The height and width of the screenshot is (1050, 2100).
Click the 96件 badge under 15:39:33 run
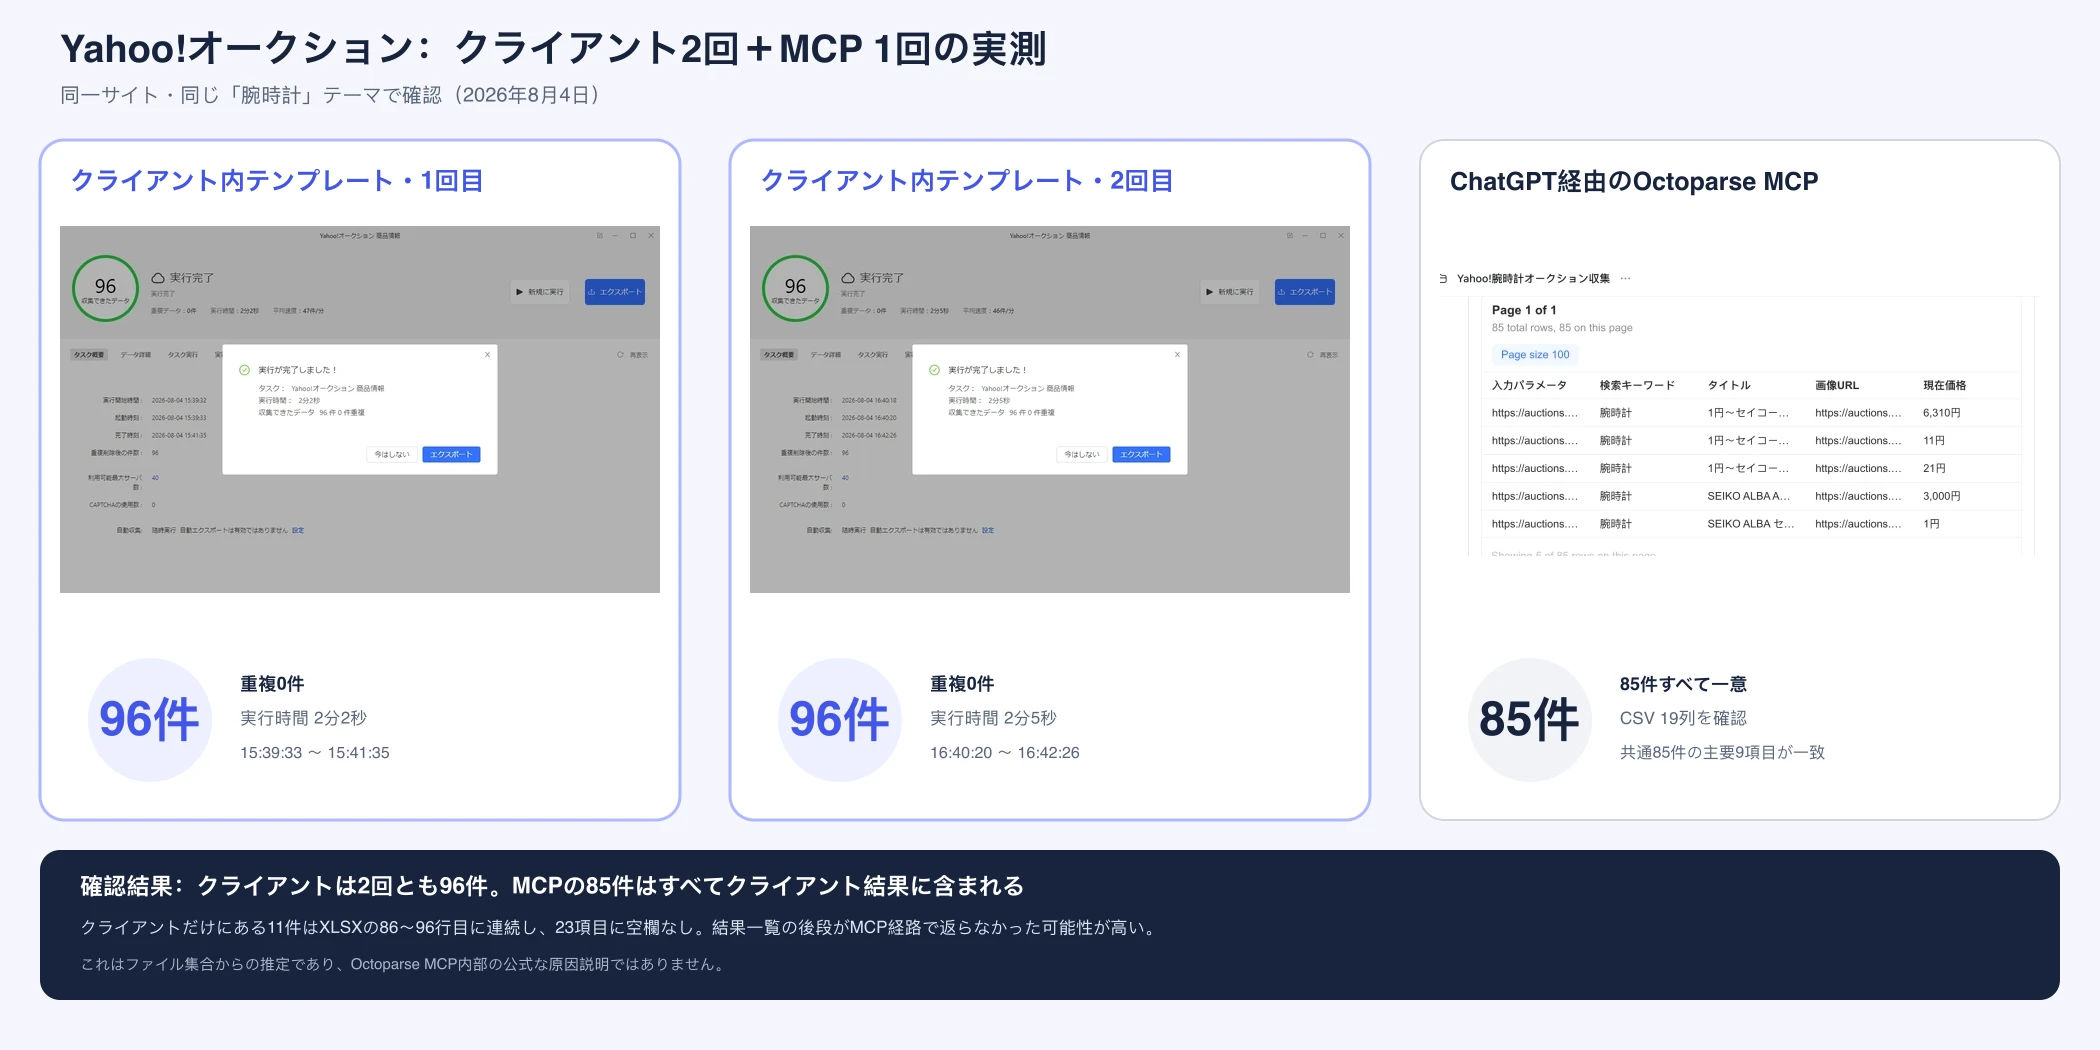click(x=150, y=720)
